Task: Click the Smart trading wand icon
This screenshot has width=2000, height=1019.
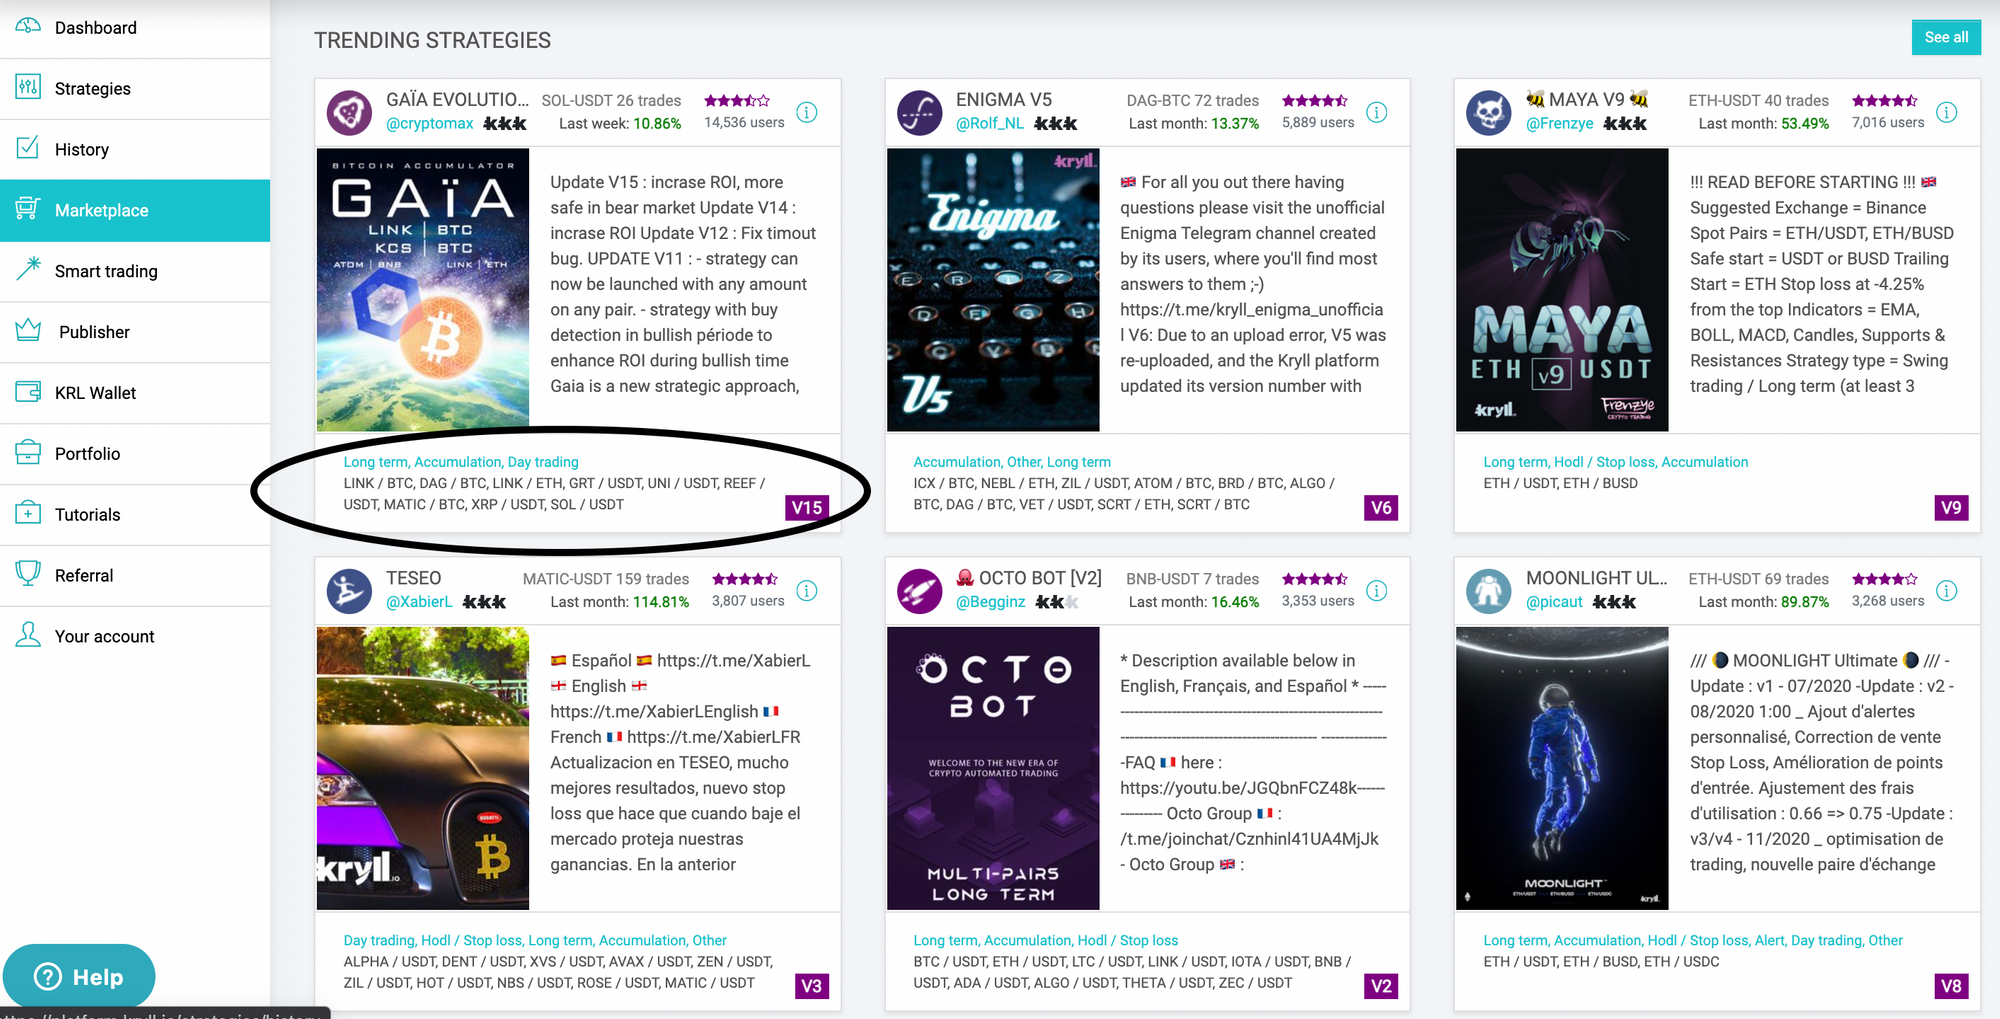Action: pos(28,270)
